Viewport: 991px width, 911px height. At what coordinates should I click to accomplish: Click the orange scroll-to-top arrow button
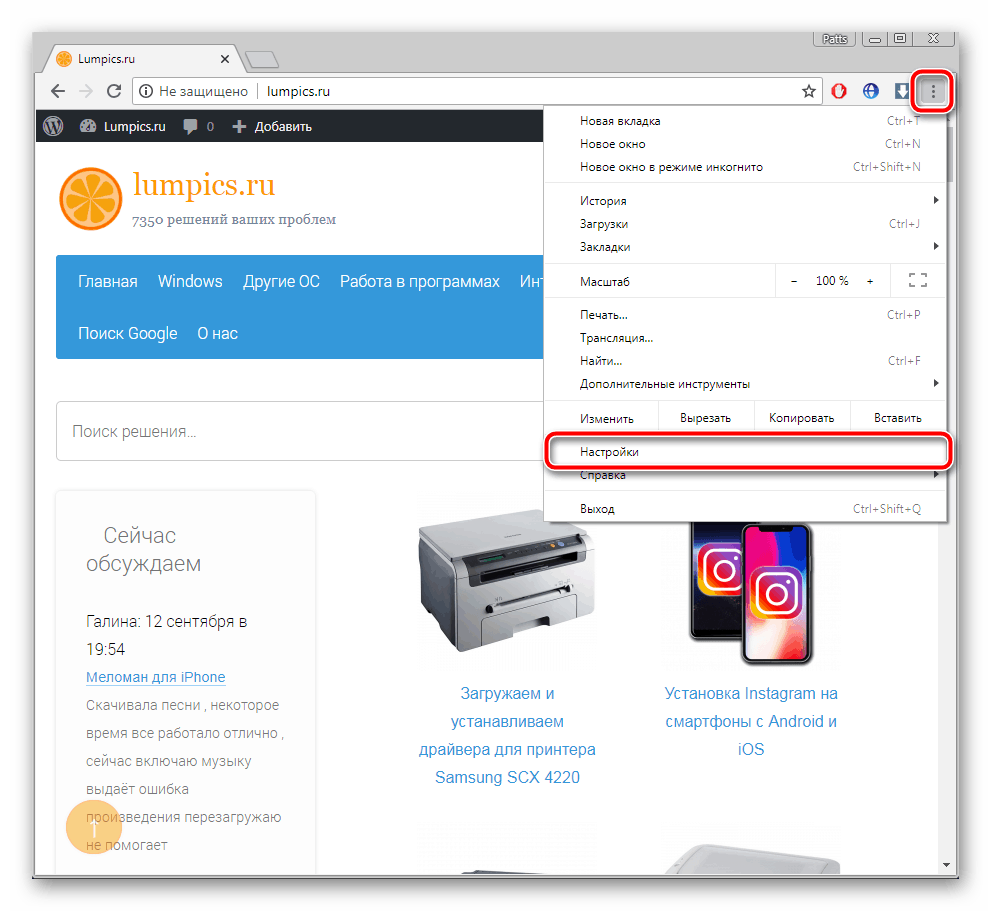pos(94,828)
